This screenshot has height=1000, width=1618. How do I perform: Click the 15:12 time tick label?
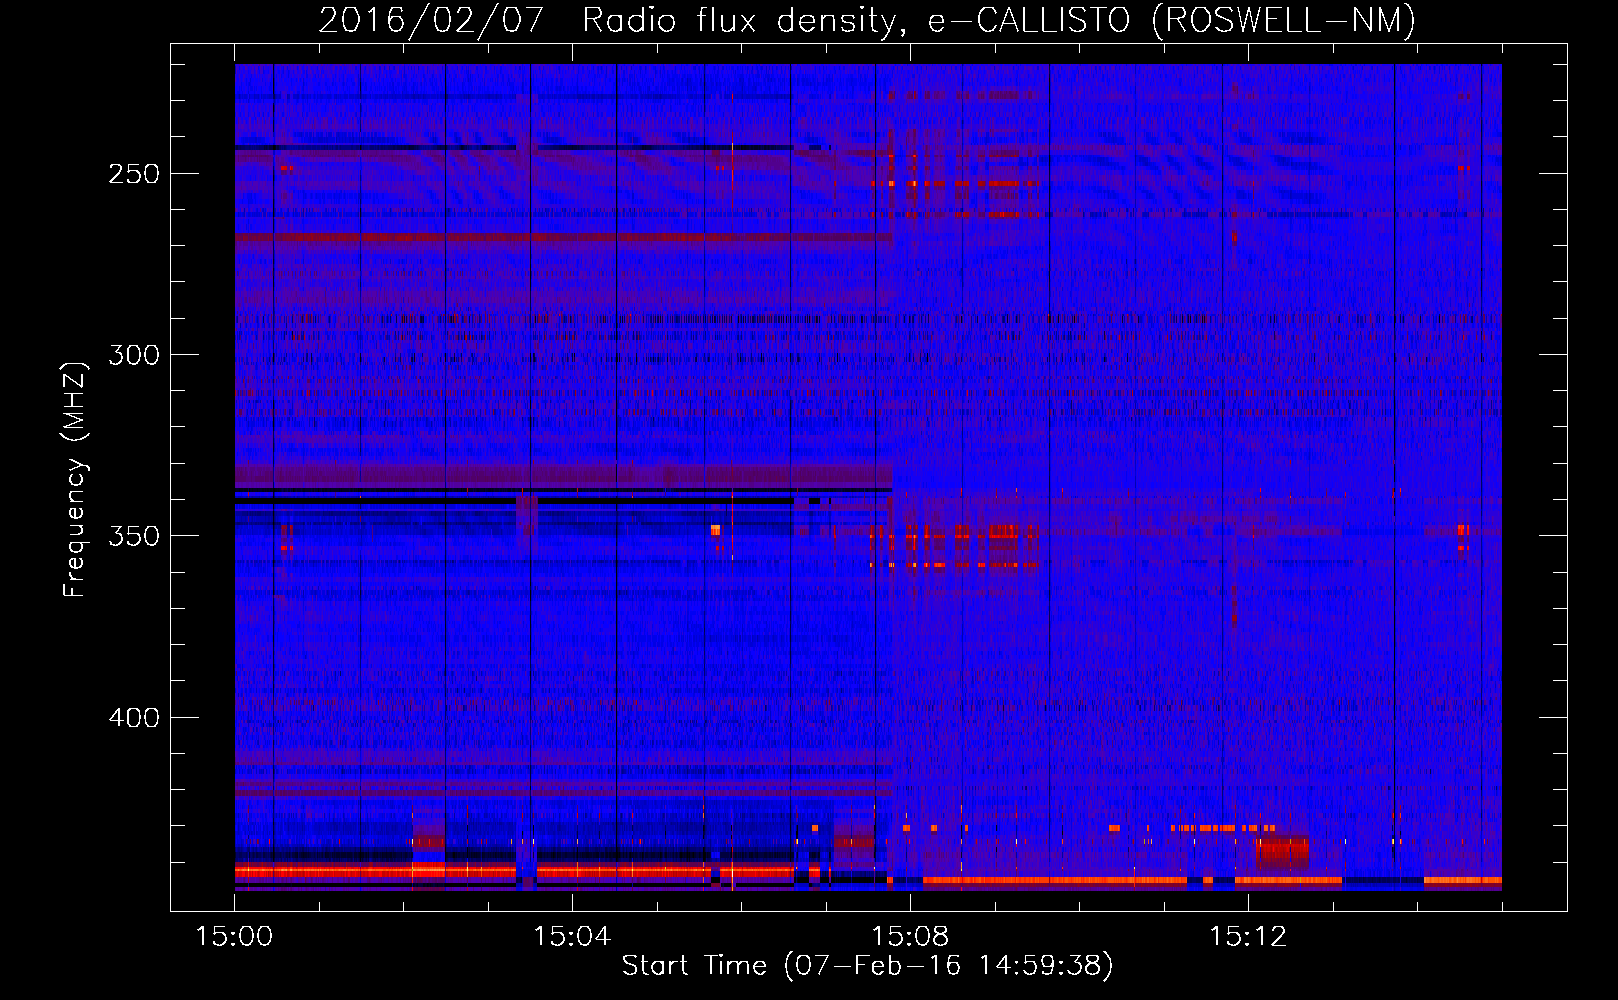click(x=1248, y=937)
